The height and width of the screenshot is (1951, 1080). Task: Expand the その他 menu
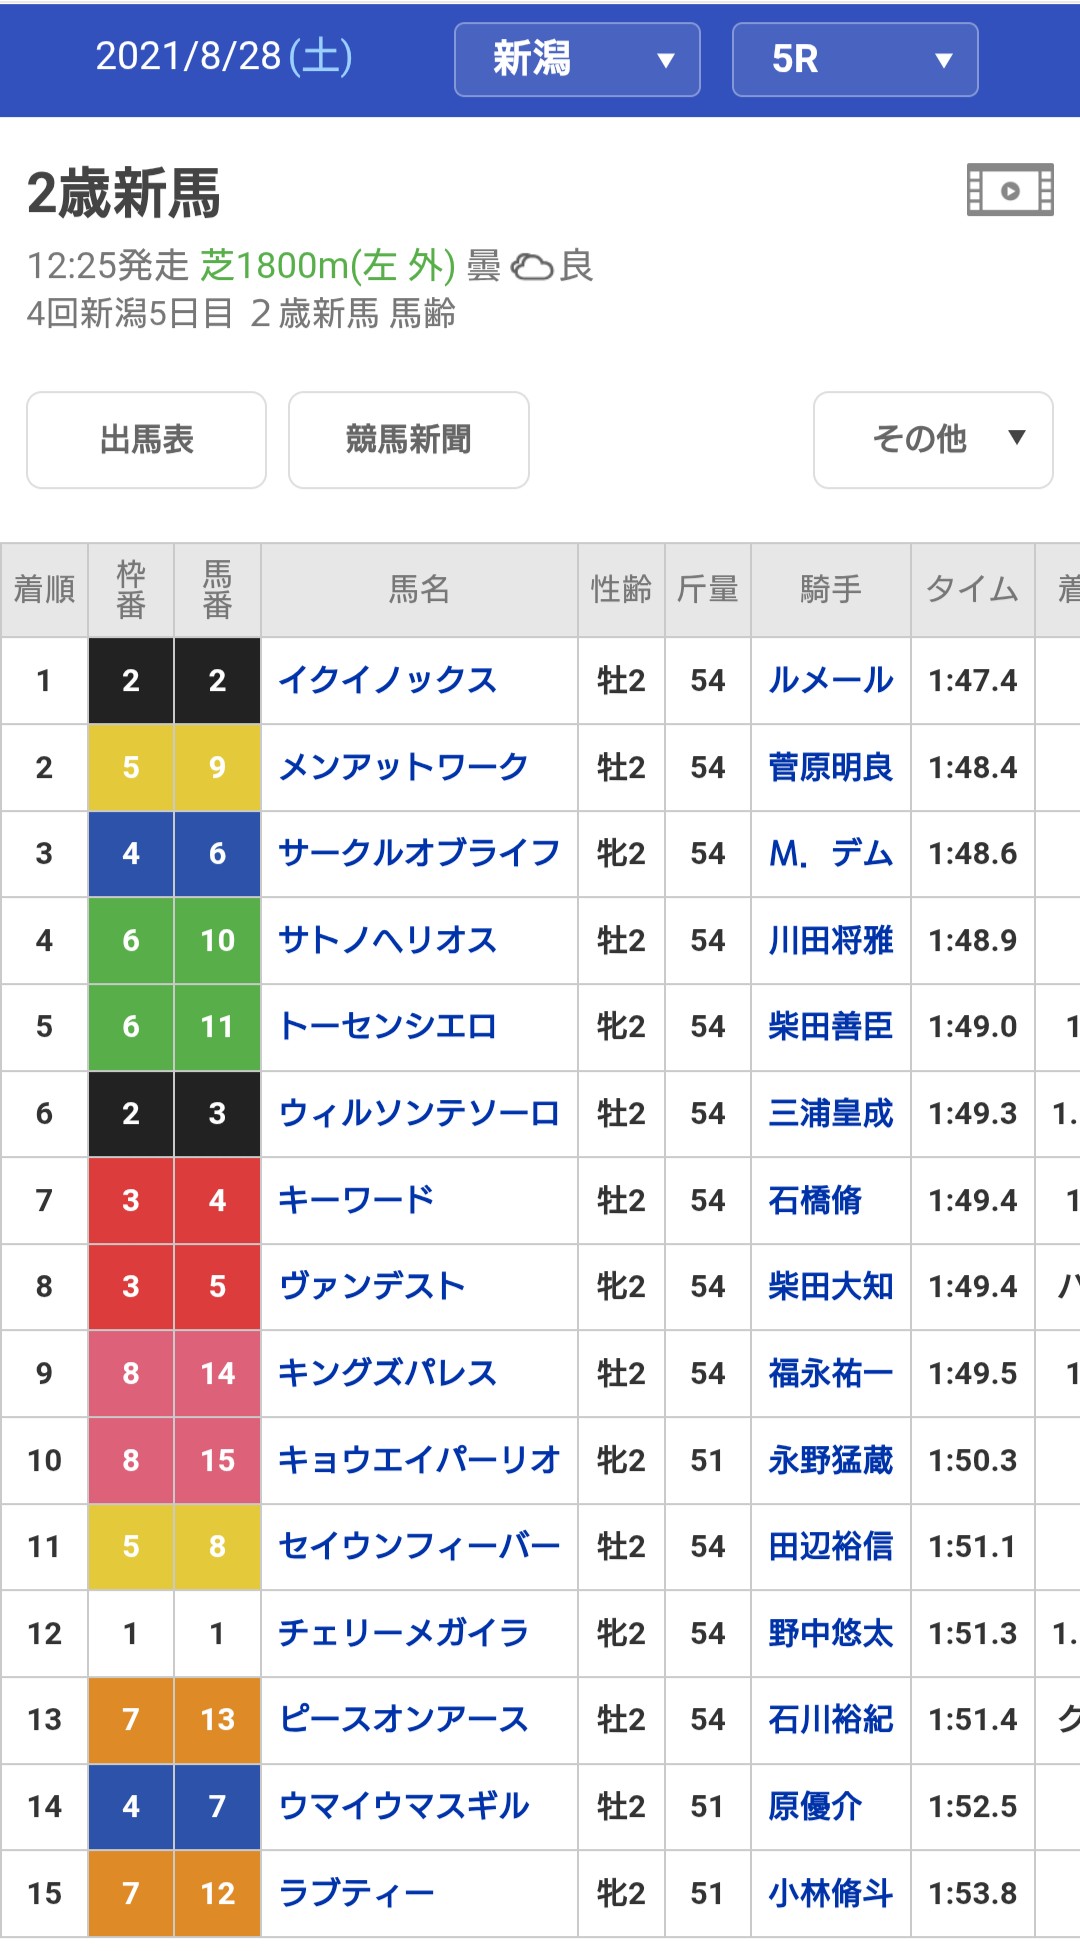pyautogui.click(x=933, y=439)
